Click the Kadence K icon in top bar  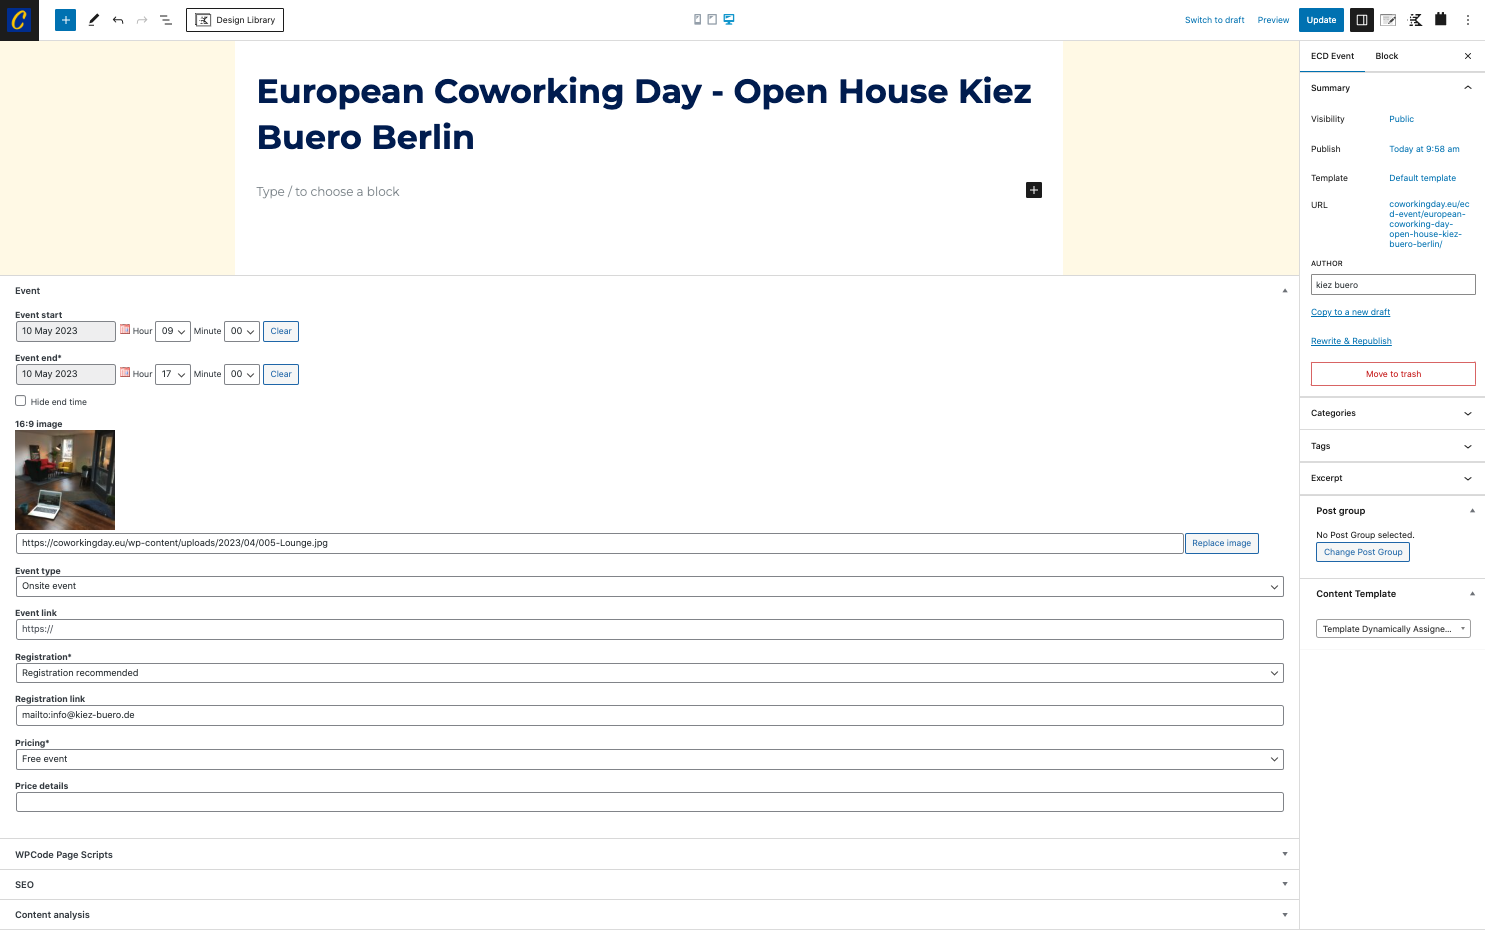click(x=1415, y=20)
